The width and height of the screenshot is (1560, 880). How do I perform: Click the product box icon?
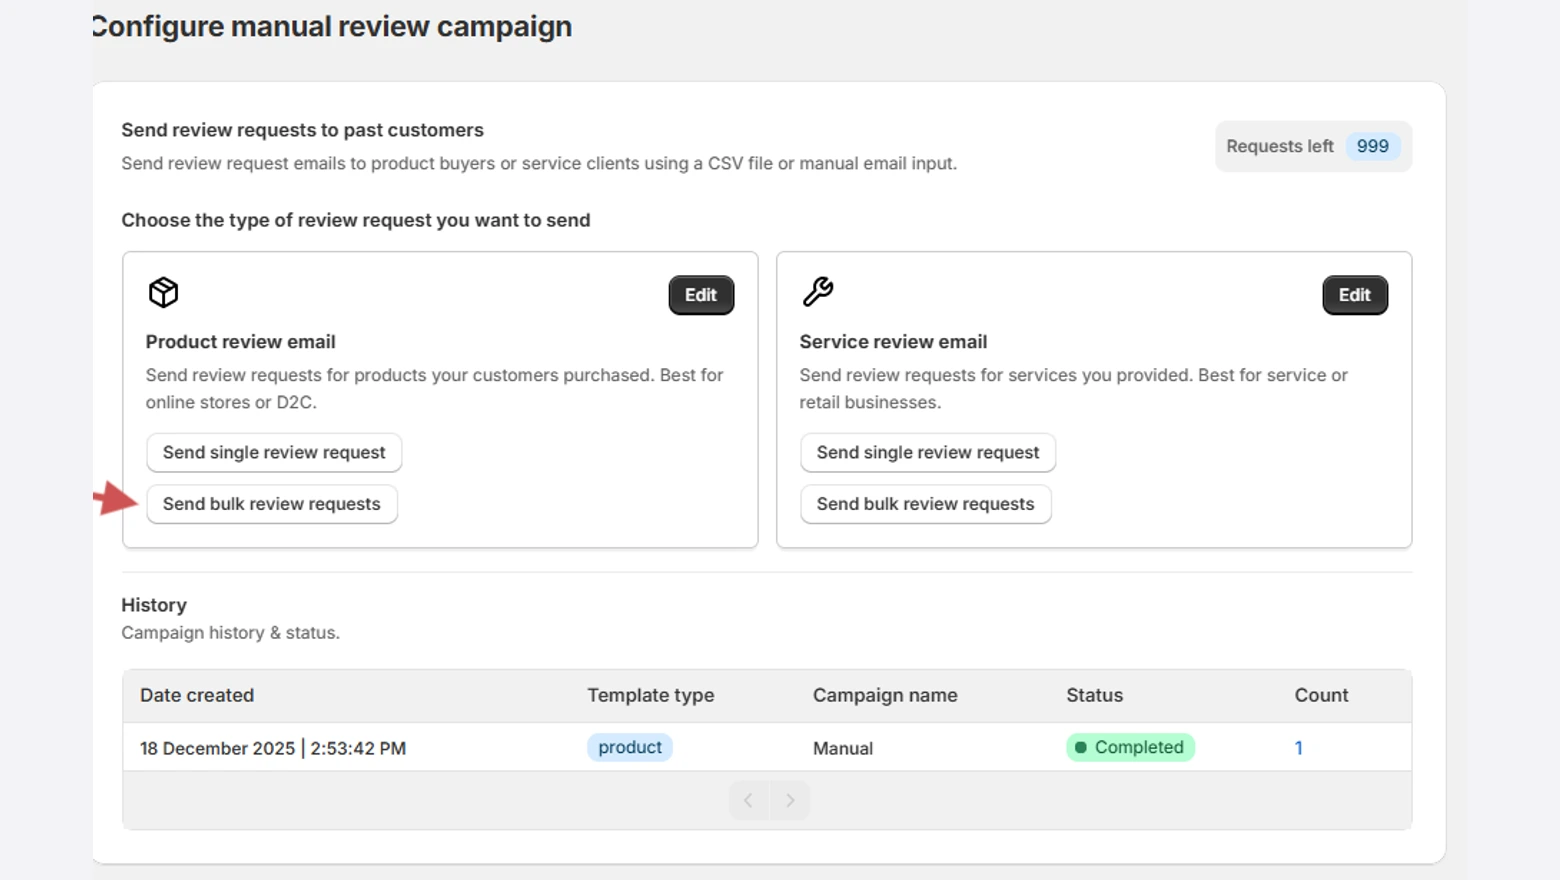(x=163, y=292)
